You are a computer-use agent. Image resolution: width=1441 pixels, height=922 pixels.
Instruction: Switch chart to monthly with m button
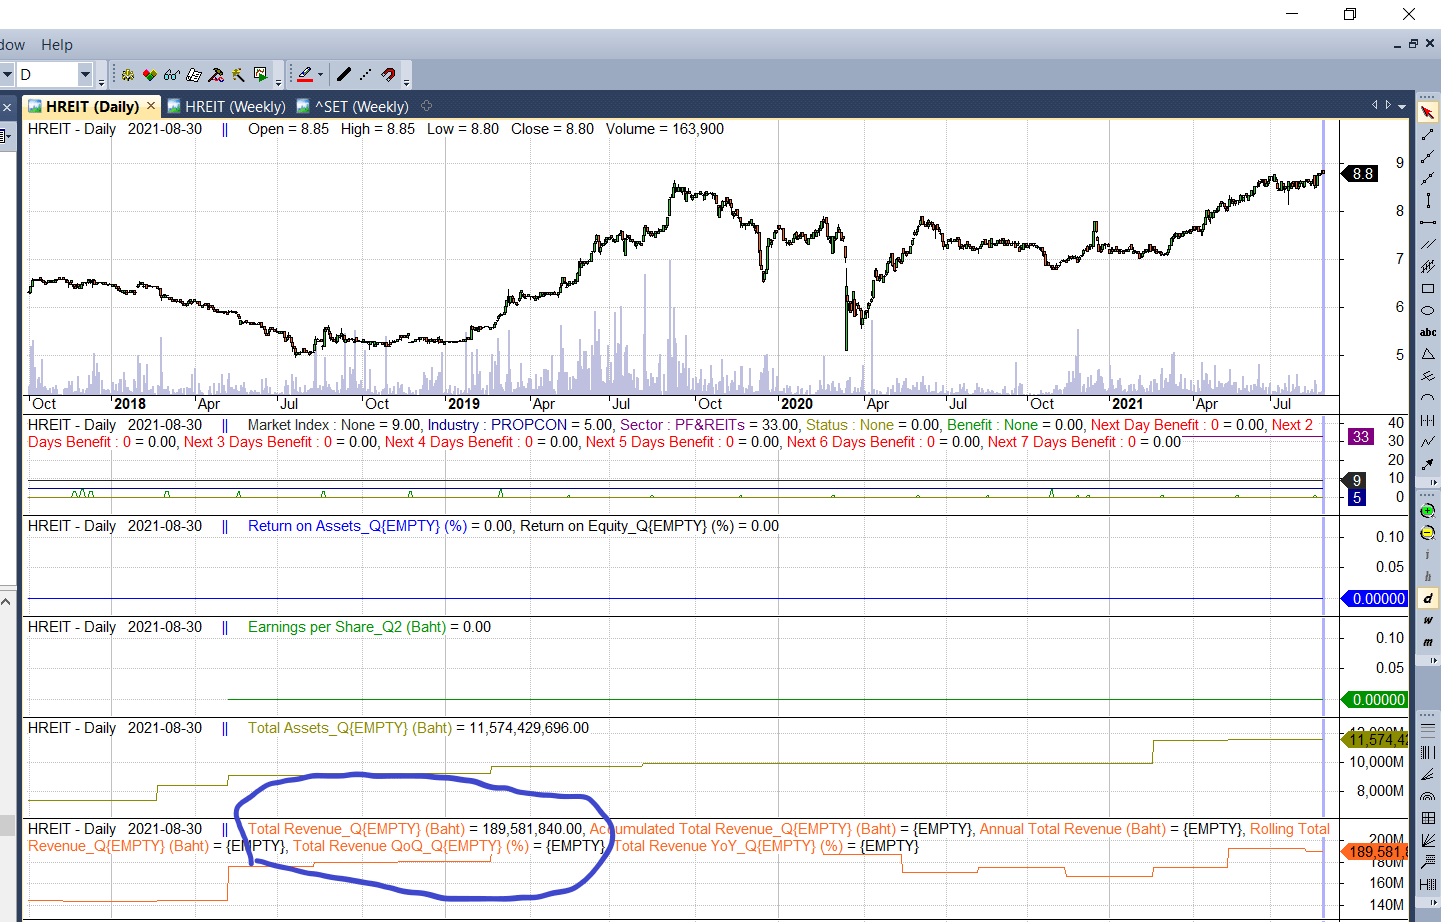(1428, 642)
